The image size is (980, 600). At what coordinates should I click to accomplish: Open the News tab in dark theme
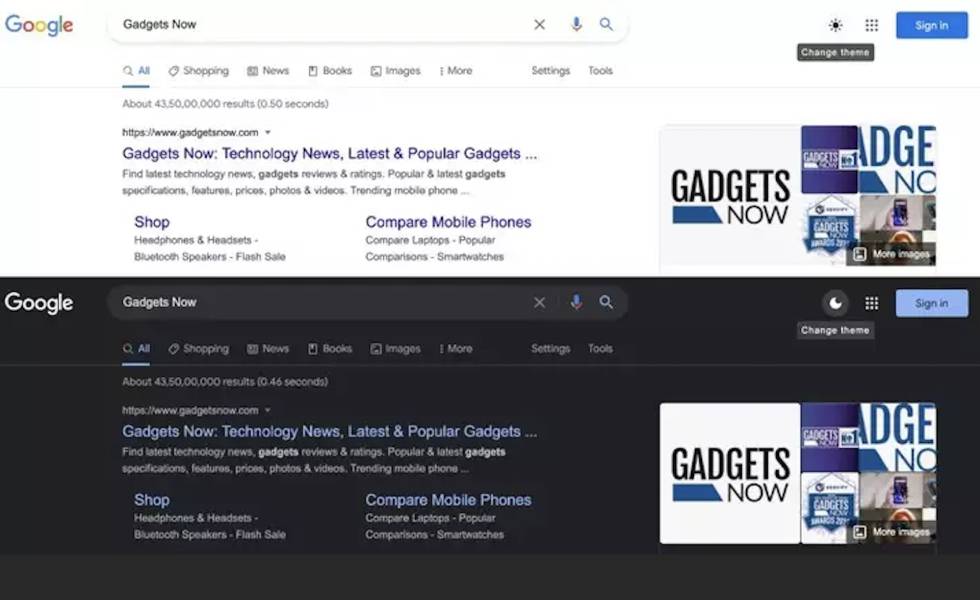click(268, 349)
